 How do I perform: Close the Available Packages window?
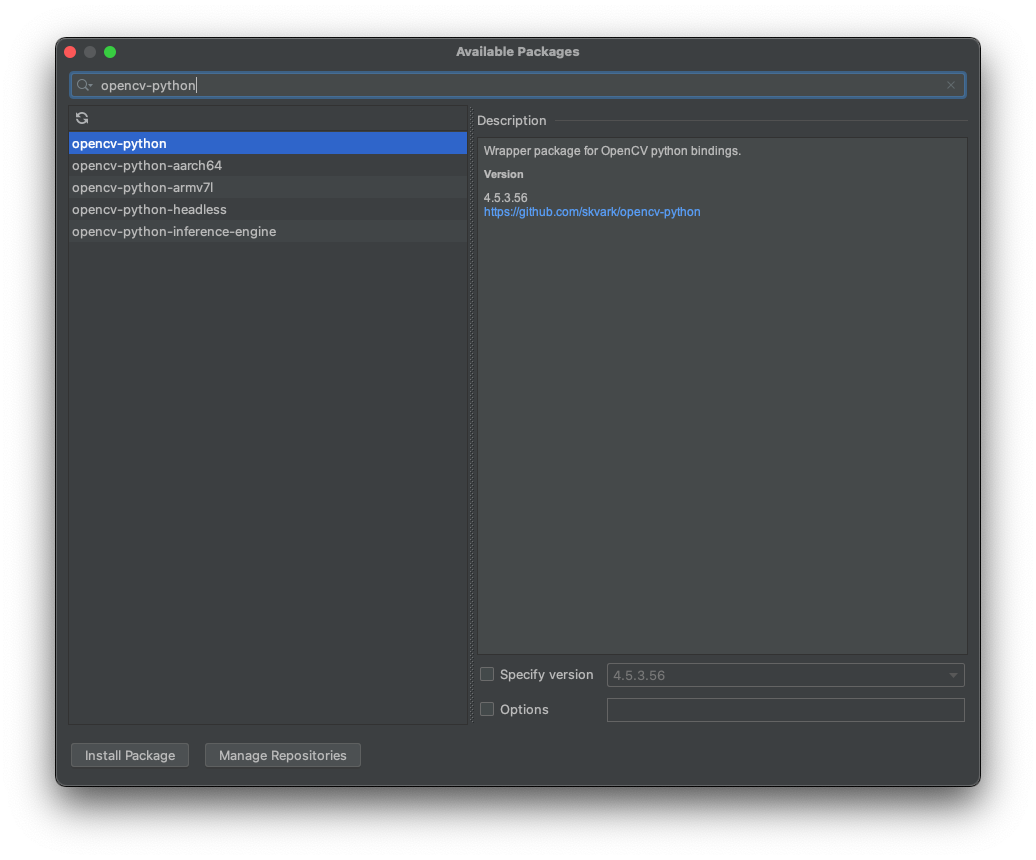coord(70,52)
